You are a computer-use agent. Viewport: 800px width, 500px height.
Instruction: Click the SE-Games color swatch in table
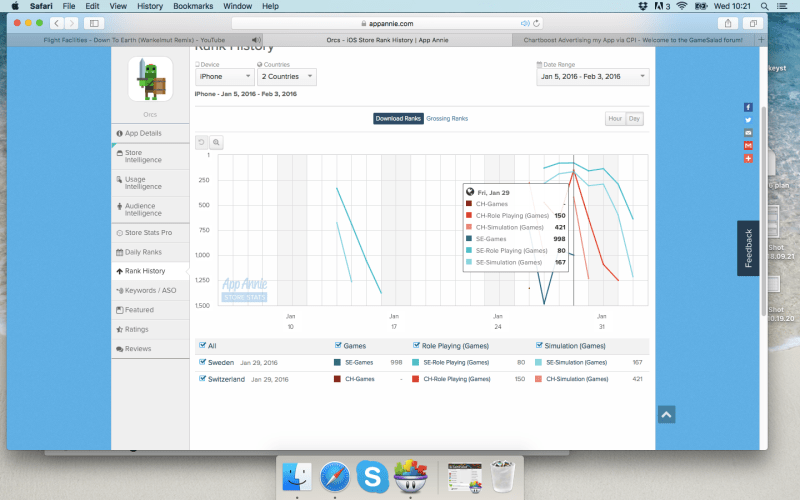337,362
